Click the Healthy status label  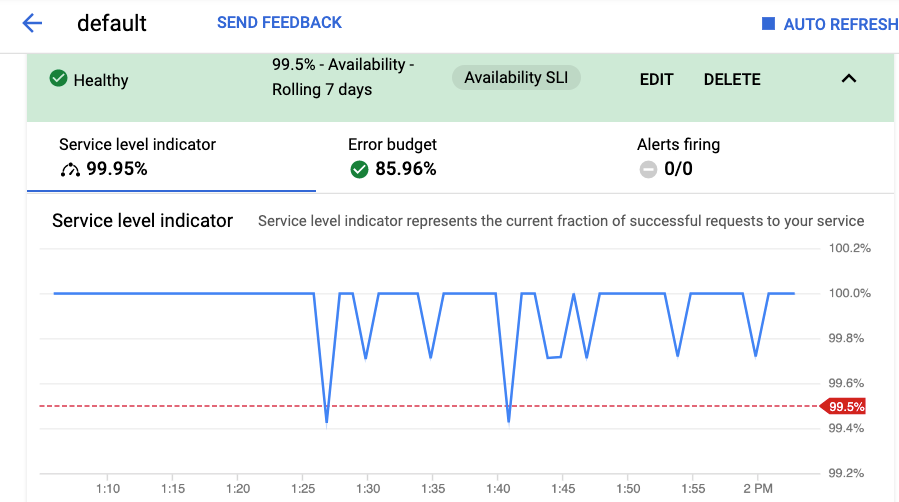point(101,80)
